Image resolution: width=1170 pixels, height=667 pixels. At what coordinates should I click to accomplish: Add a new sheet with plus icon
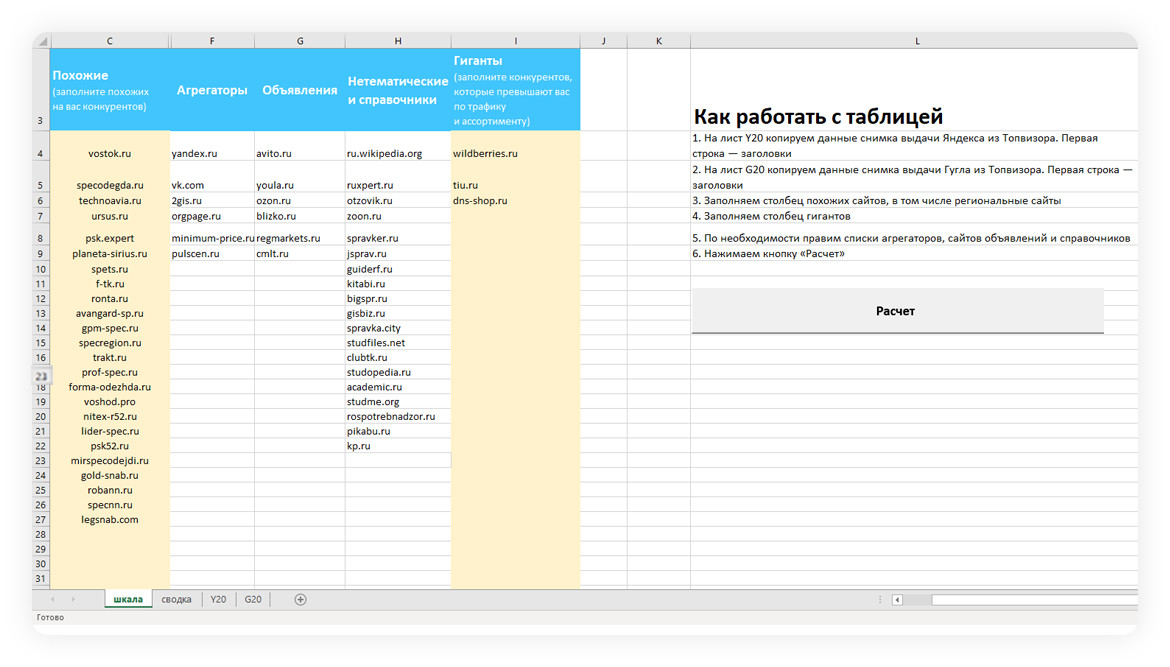click(300, 599)
